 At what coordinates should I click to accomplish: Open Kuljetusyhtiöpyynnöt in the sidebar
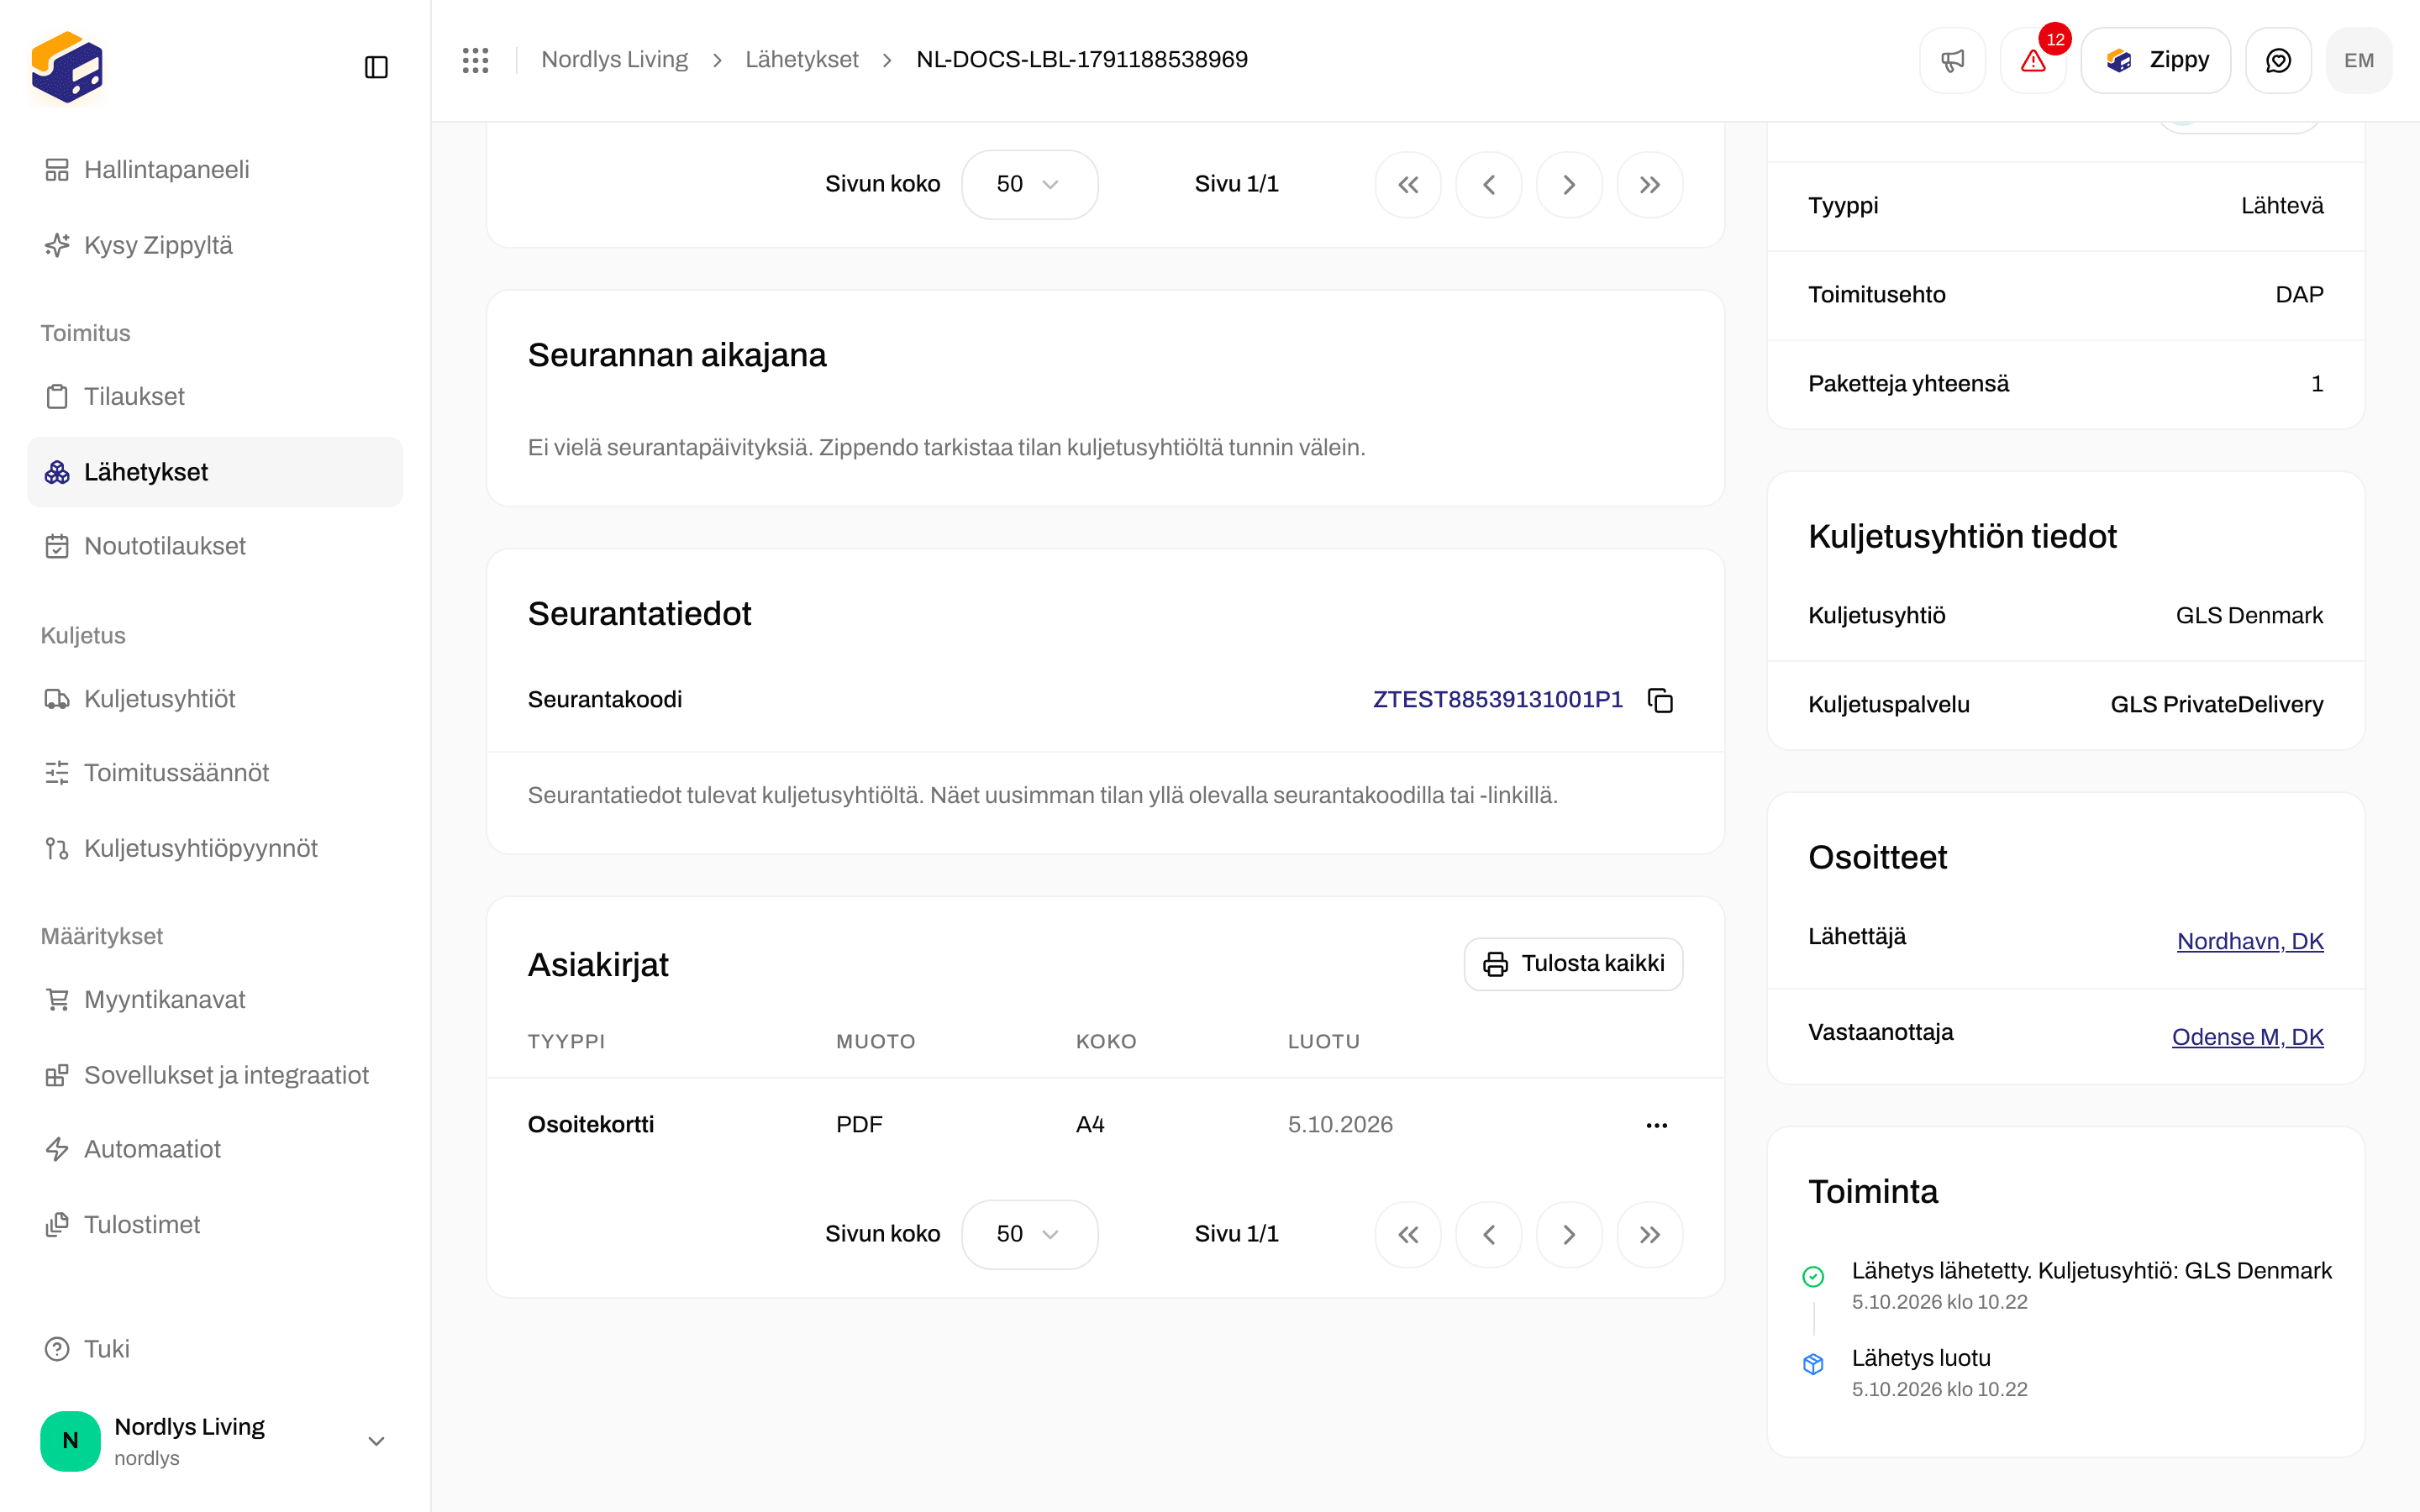[x=214, y=848]
